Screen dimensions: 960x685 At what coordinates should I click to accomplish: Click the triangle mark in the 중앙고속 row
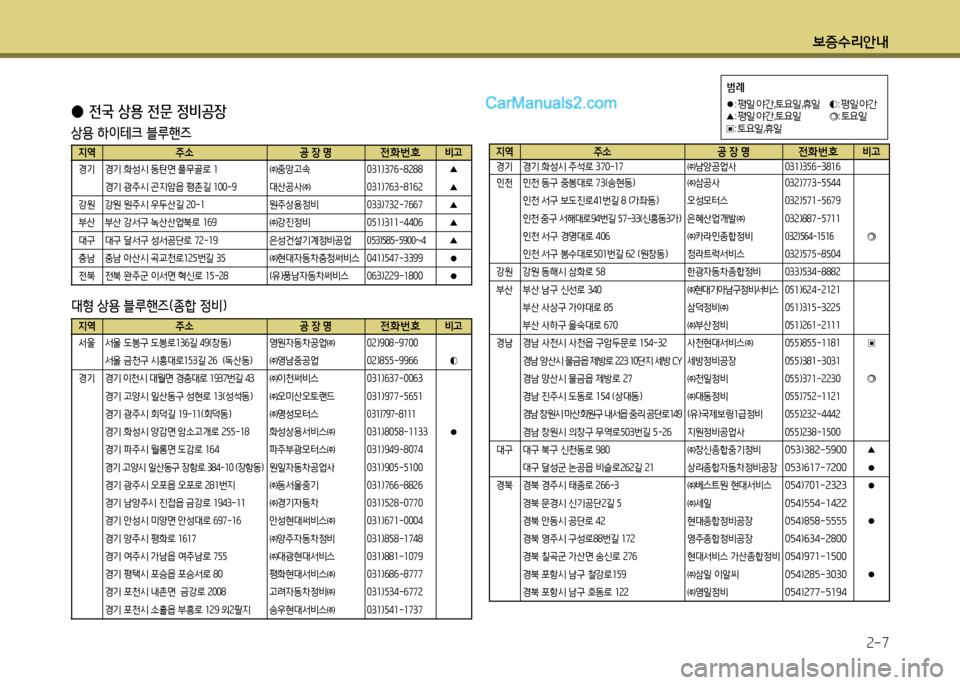[x=454, y=169]
